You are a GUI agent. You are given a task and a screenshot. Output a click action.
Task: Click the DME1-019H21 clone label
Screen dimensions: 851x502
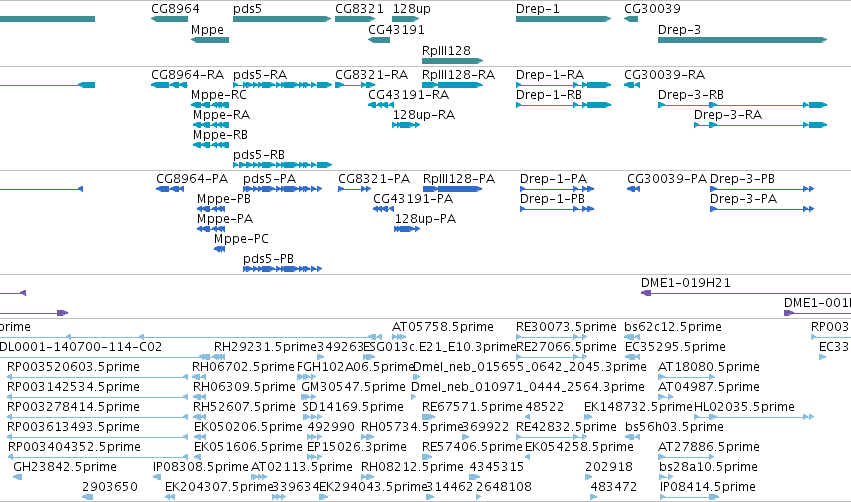coord(685,283)
